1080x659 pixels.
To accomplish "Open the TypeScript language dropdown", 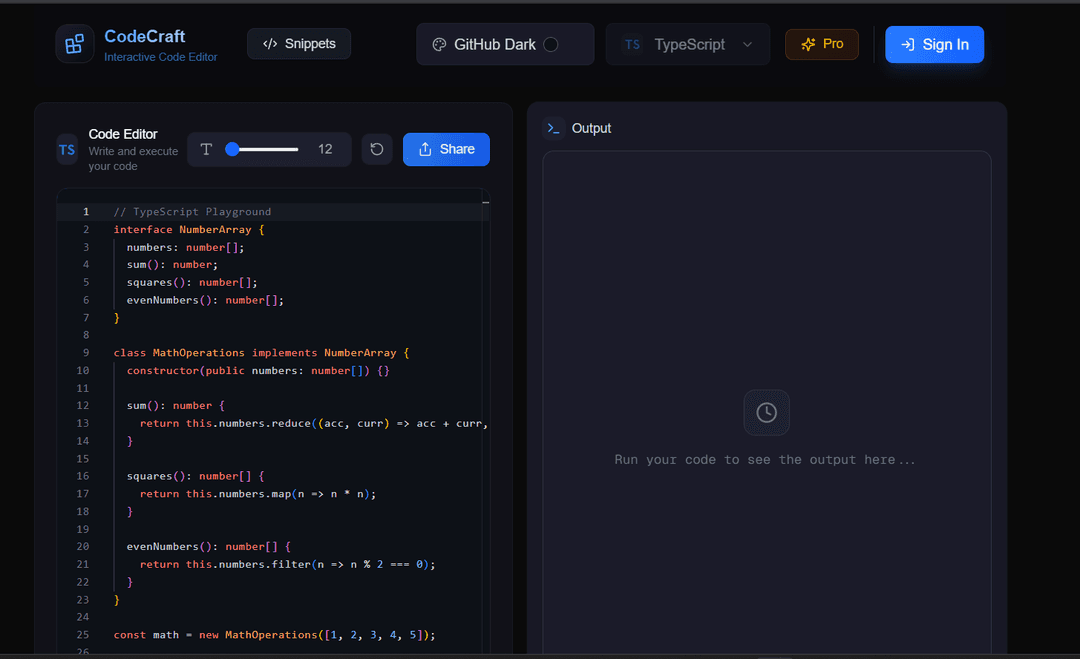I will click(687, 45).
